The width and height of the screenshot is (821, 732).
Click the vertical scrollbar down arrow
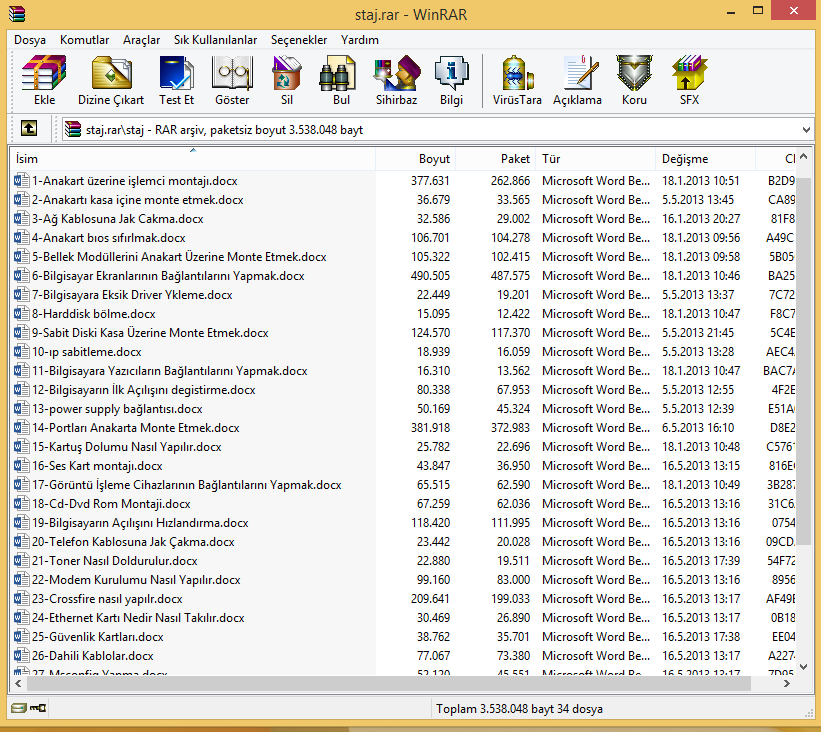[804, 667]
